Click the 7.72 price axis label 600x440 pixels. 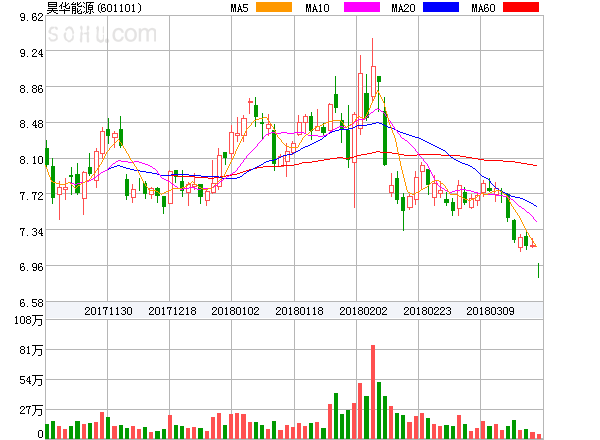coord(31,196)
